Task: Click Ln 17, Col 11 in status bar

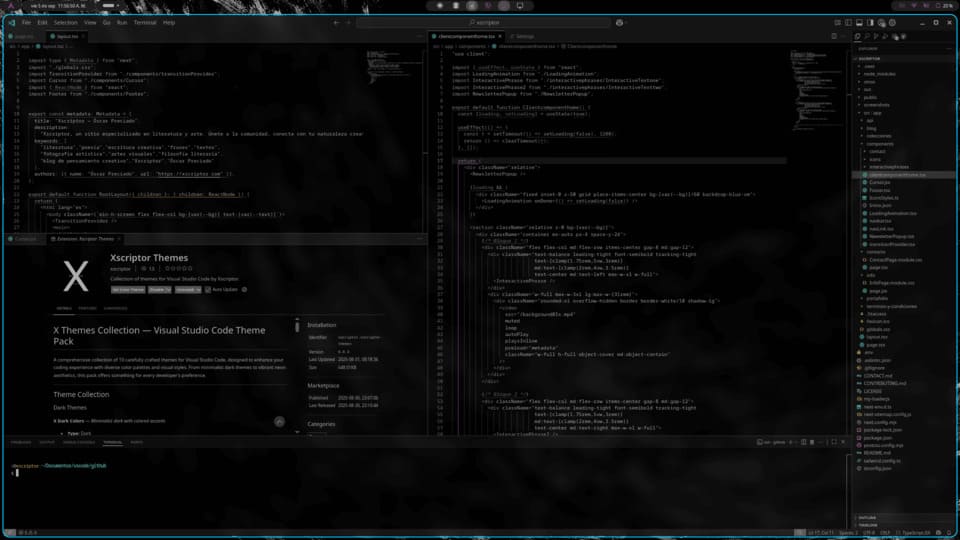Action: tap(820, 533)
